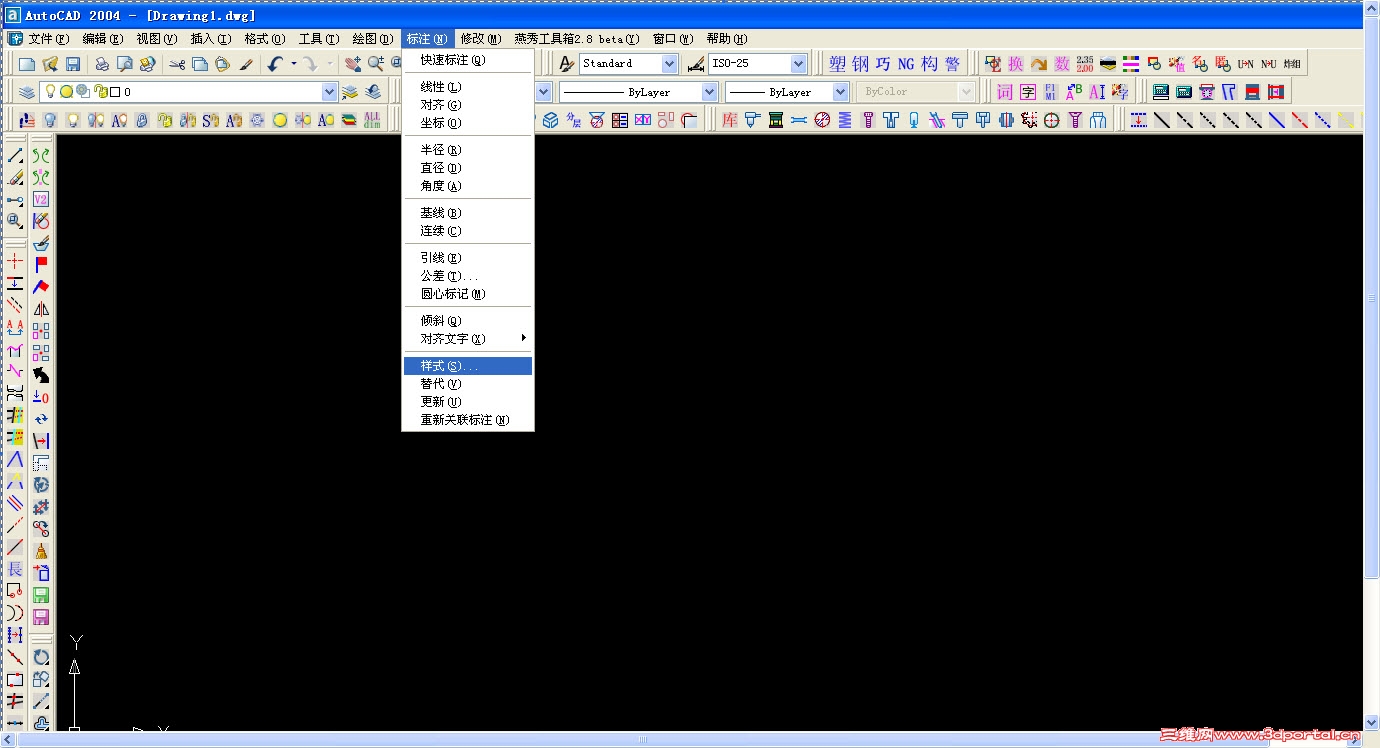Open the 插入(I) menu
Viewport: 1380px width, 748px height.
[x=211, y=39]
